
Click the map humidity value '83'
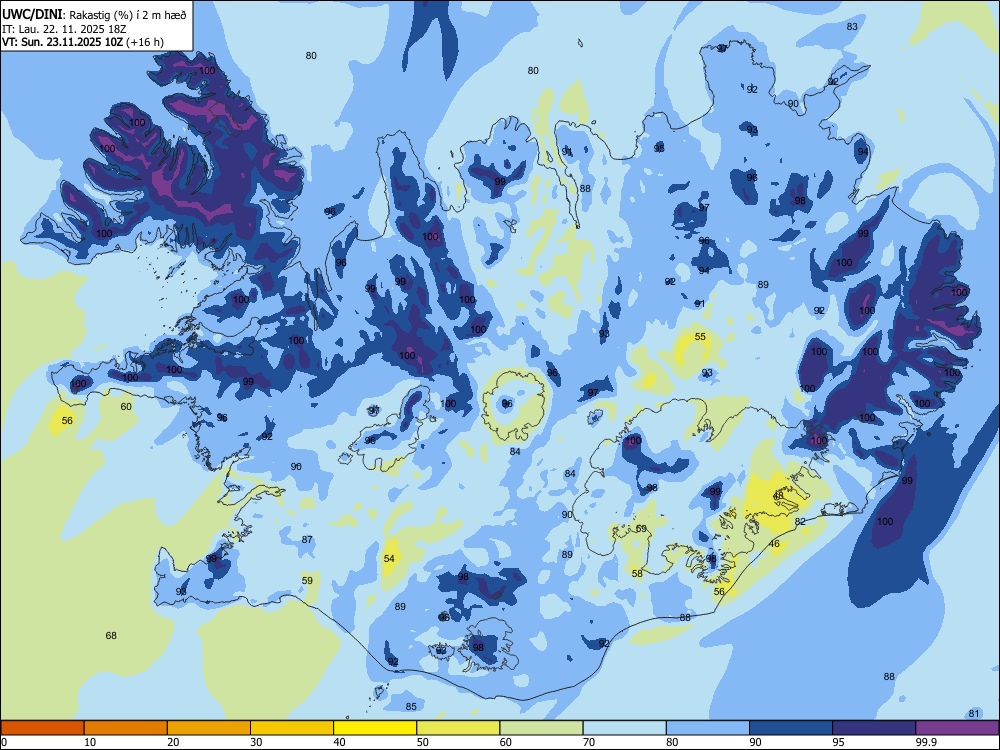point(852,27)
